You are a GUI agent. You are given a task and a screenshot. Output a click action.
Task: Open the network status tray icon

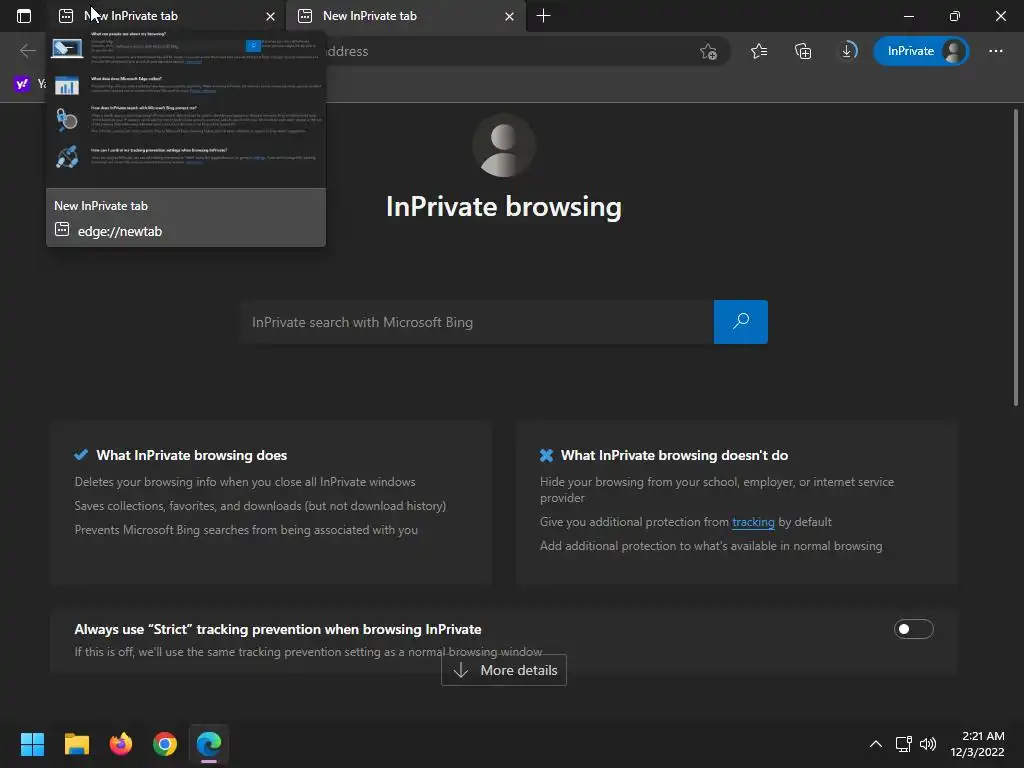pos(903,744)
